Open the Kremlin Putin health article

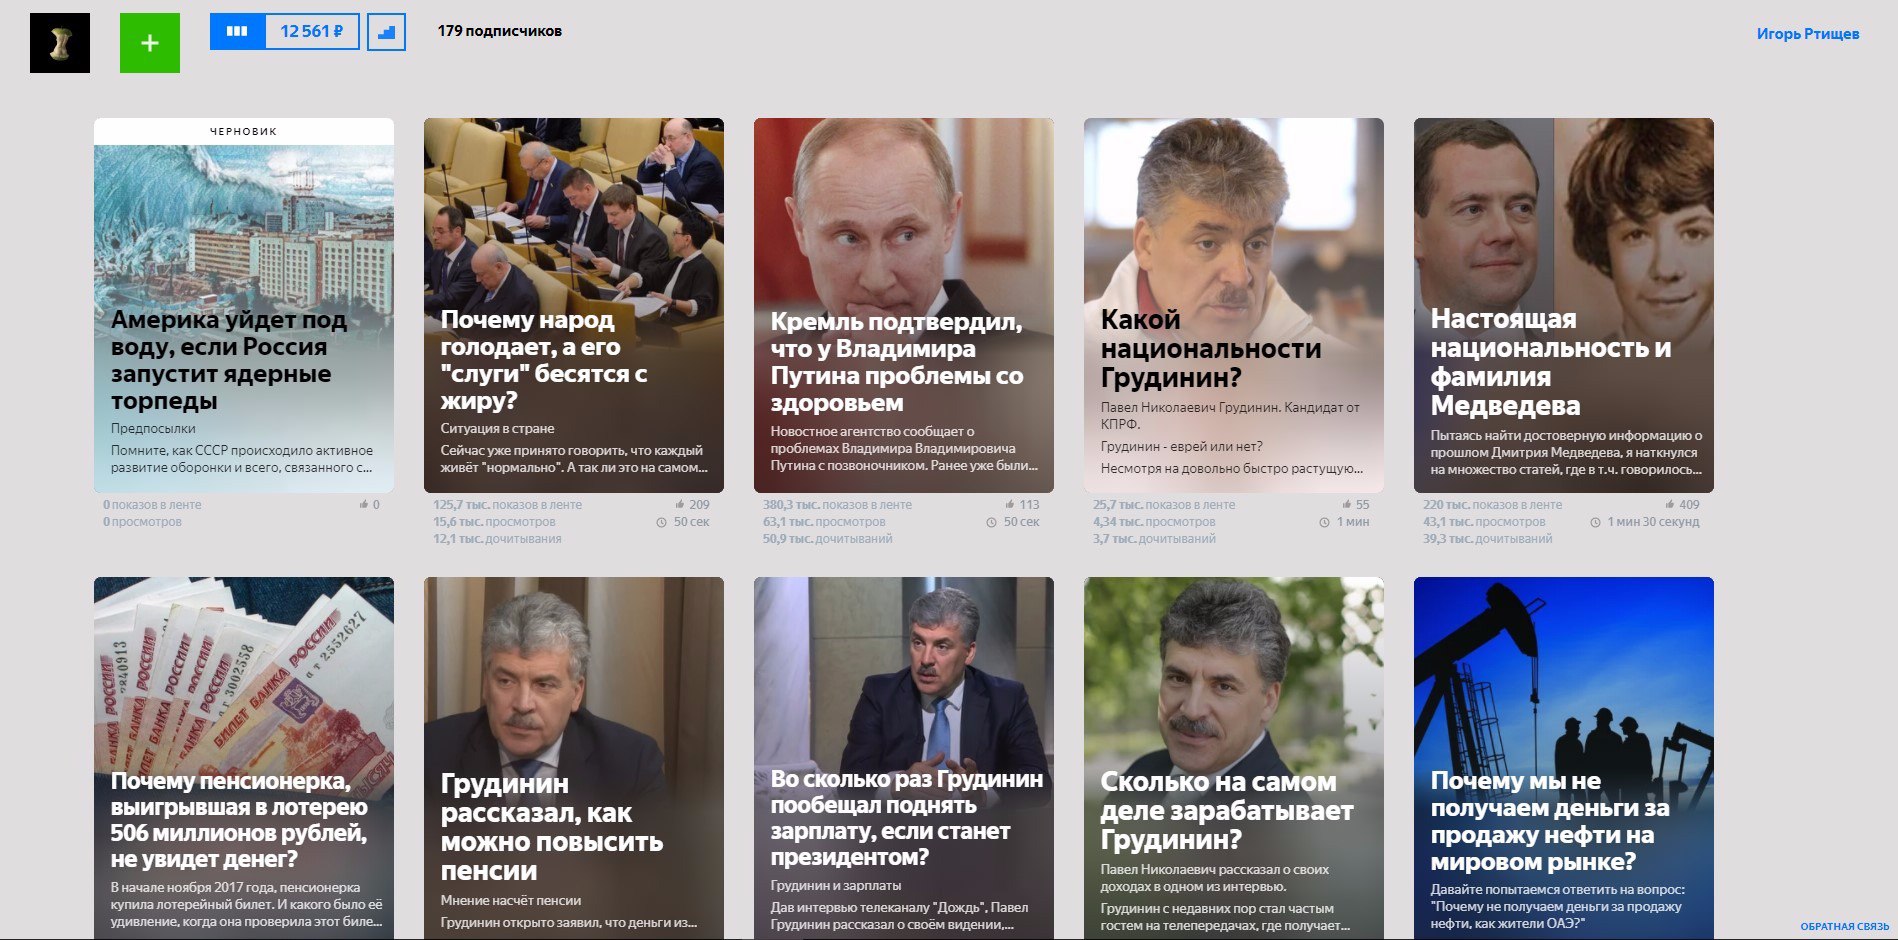pos(904,305)
